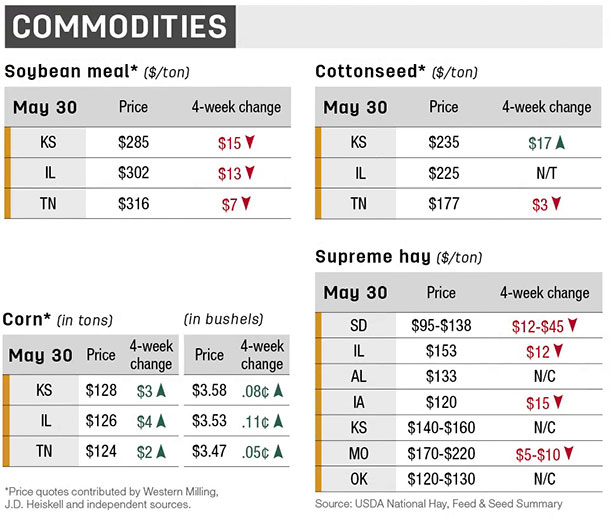Click the red down arrow in Soybean TN $7 row
This screenshot has width=610, height=517.
pos(246,203)
